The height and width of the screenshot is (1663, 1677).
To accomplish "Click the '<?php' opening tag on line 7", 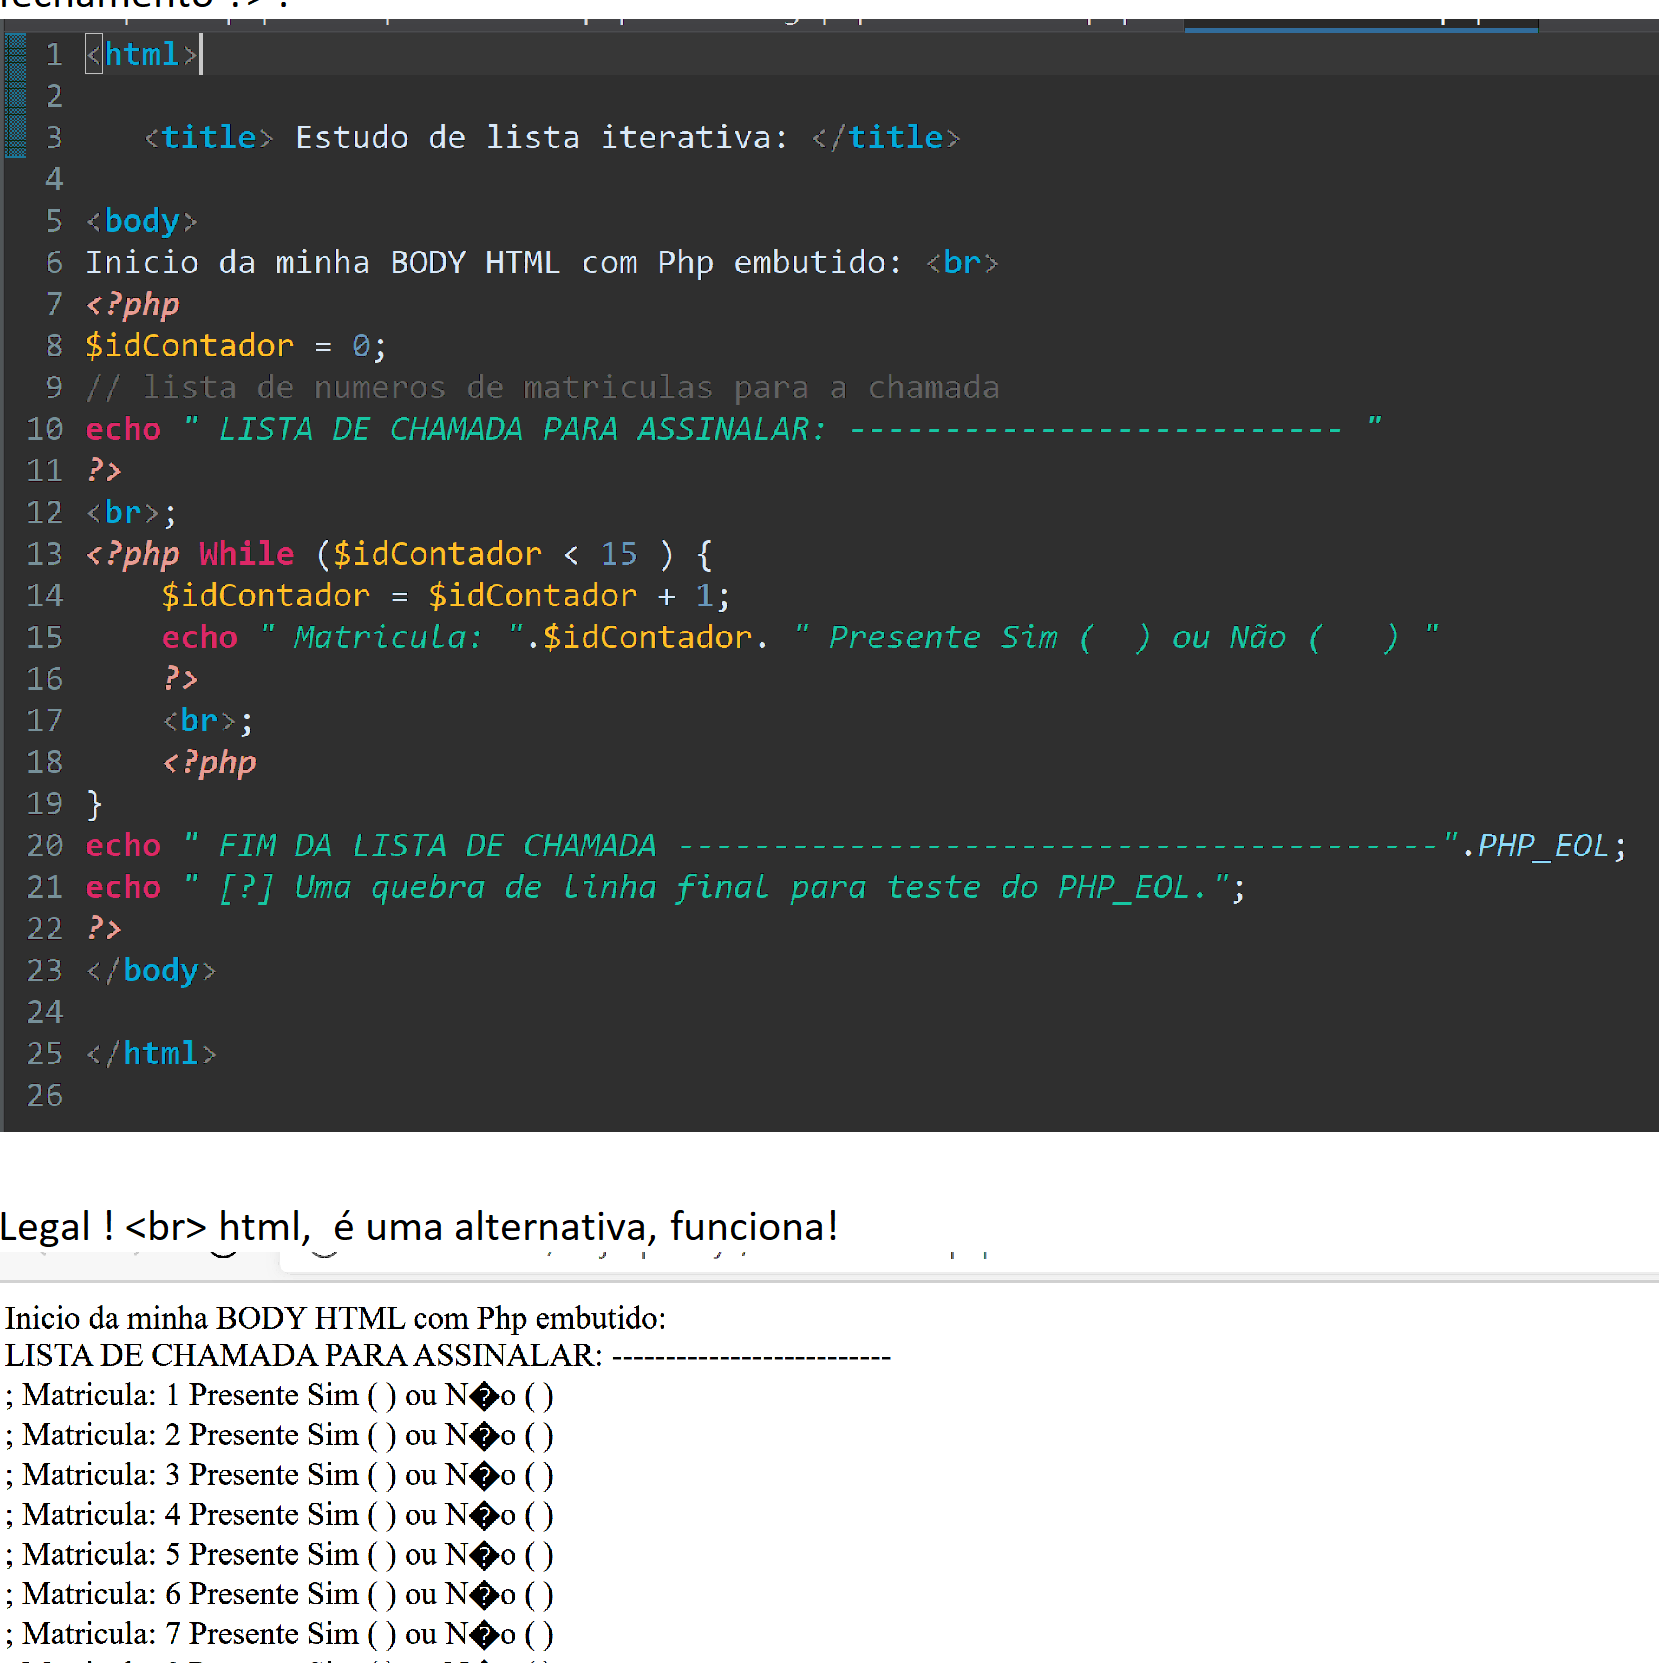I will 133,304.
